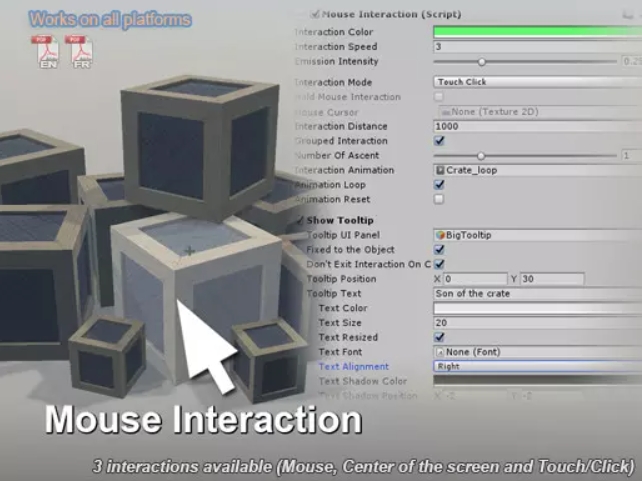Select the Mouse Cursor texture field
This screenshot has width=642, height=481.
[540, 112]
